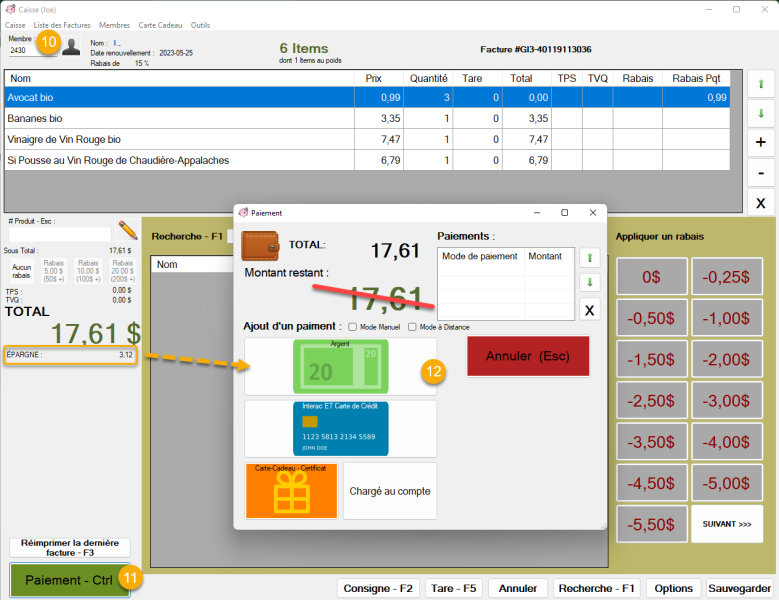Apply the -3,50$ rabais button
The height and width of the screenshot is (600, 779).
click(x=652, y=442)
